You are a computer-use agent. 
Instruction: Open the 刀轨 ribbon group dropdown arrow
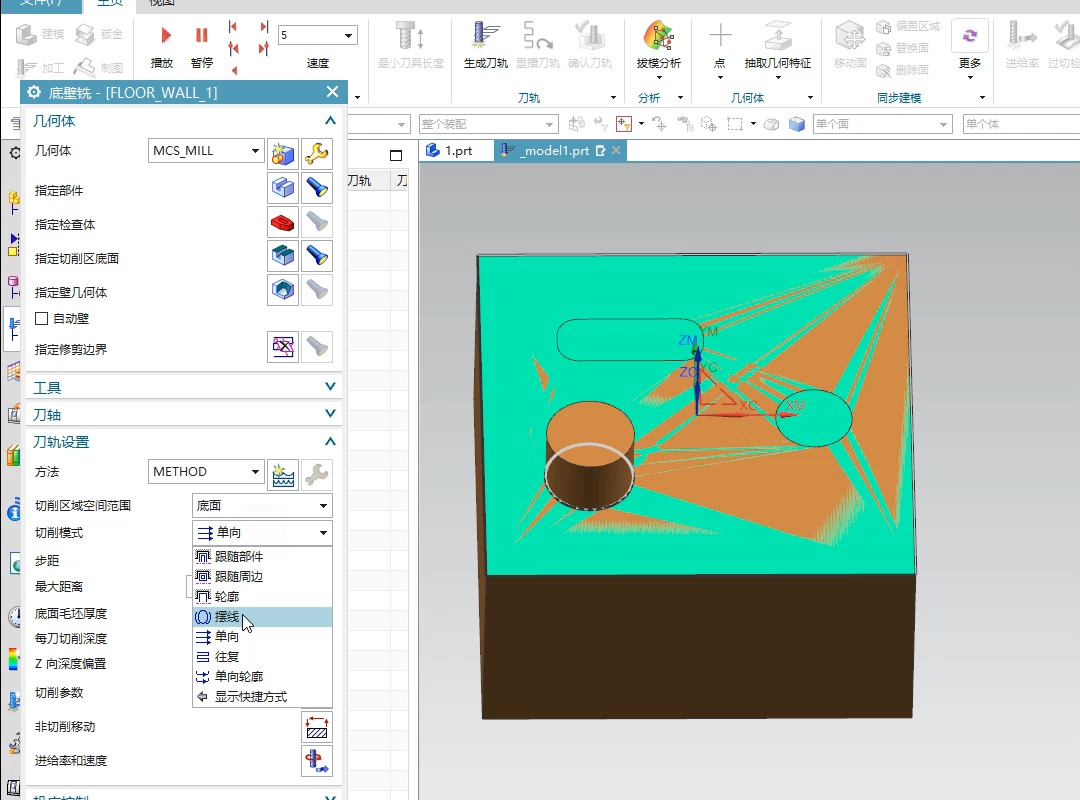point(613,98)
